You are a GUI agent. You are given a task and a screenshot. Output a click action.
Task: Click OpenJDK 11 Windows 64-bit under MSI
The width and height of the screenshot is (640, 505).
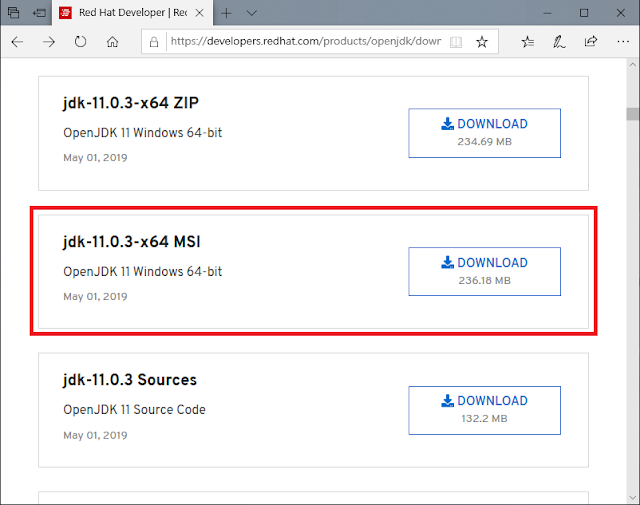(142, 271)
